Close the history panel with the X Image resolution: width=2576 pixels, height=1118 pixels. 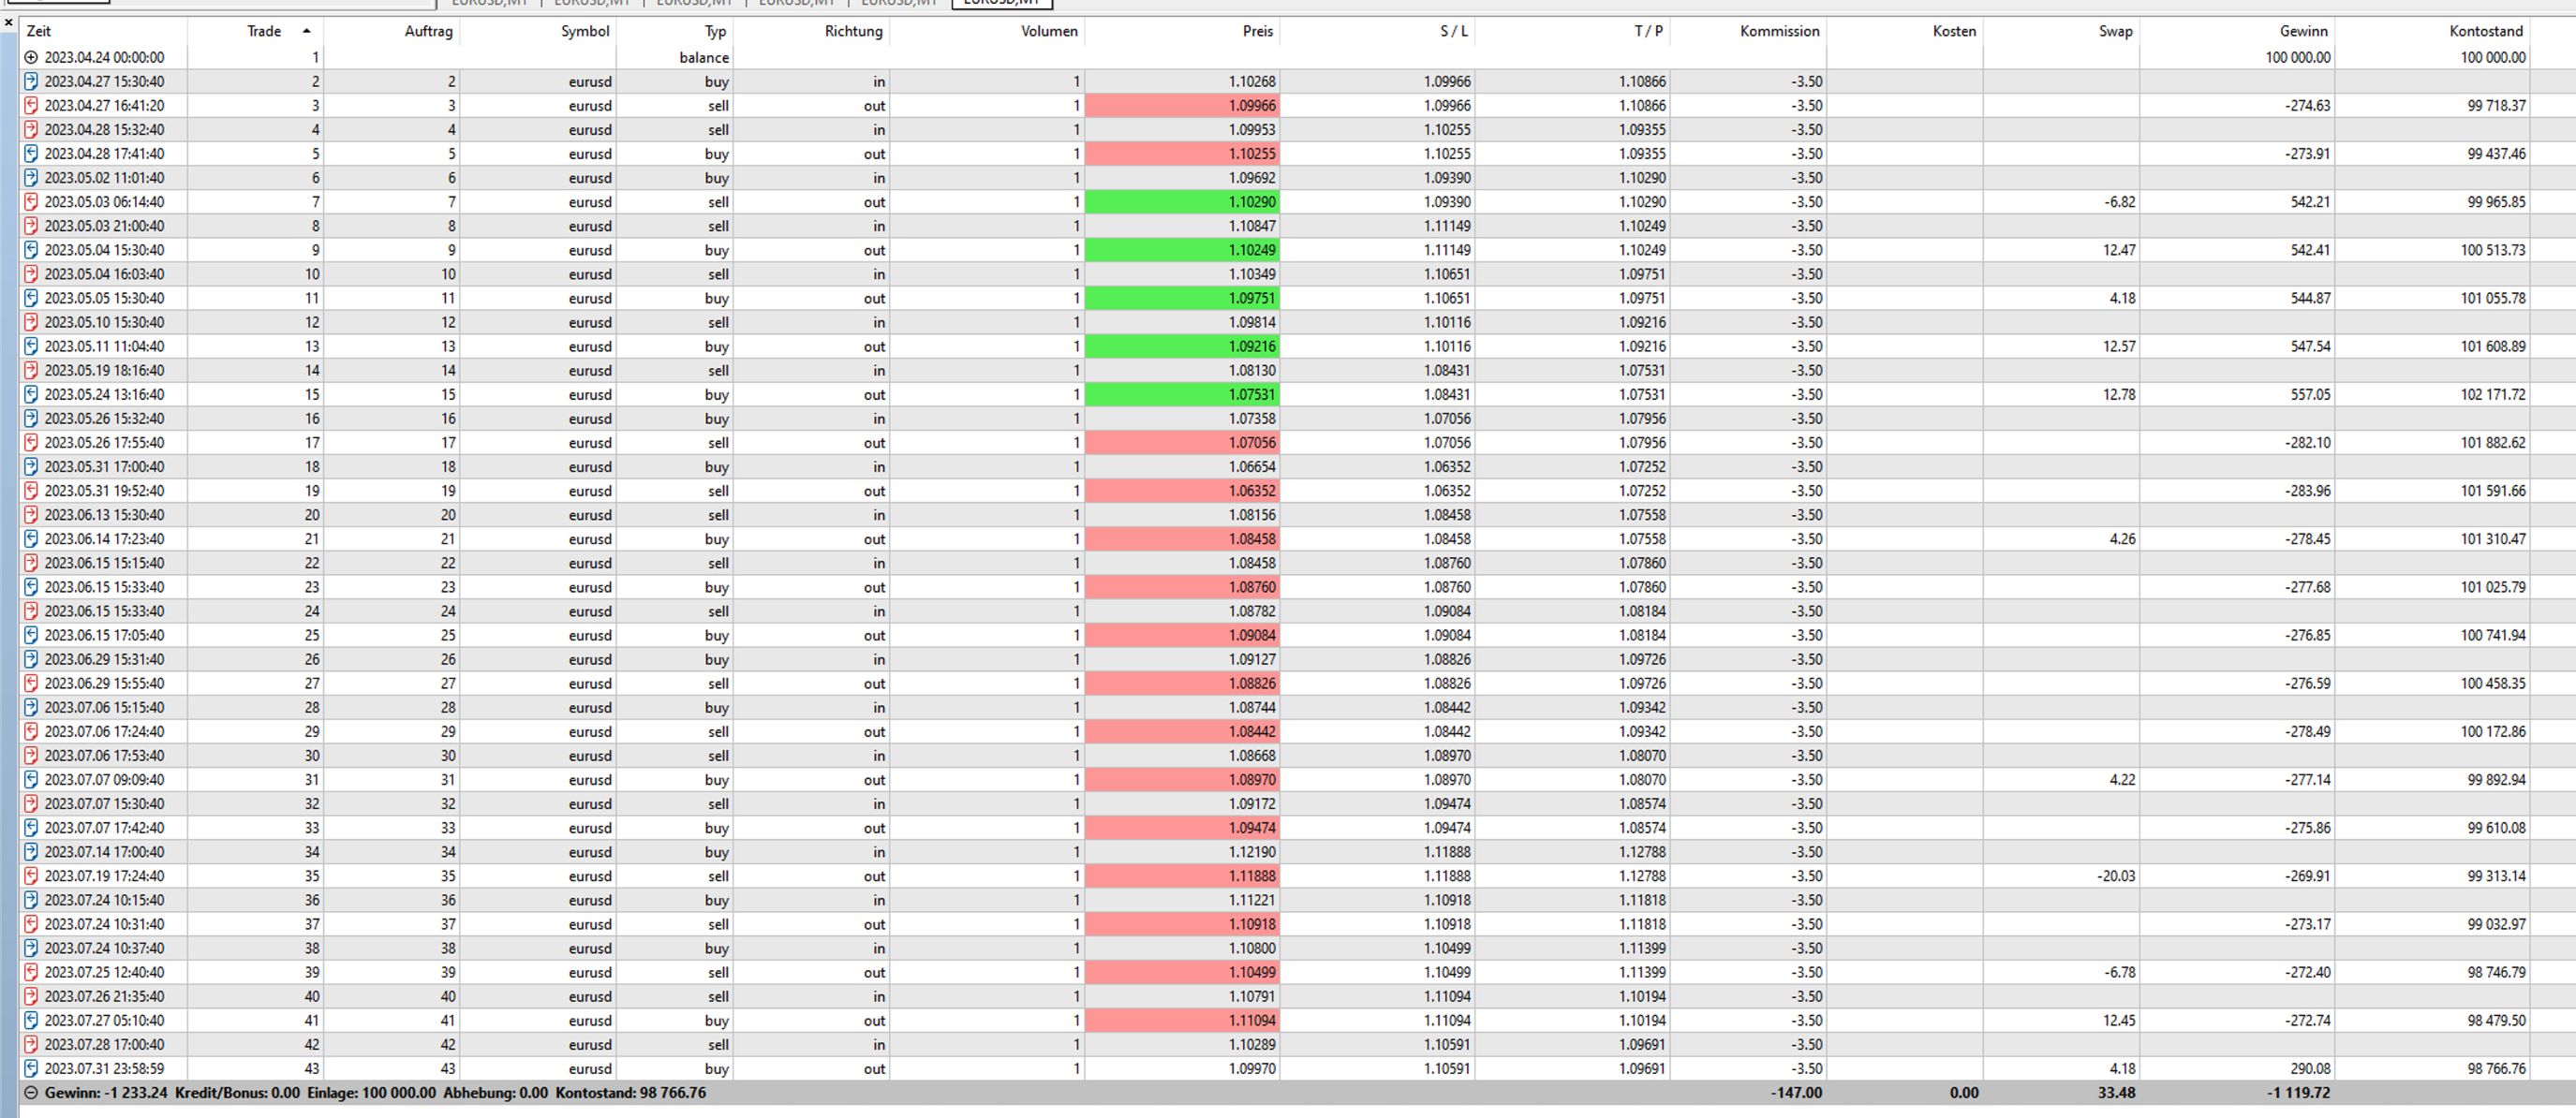click(8, 22)
